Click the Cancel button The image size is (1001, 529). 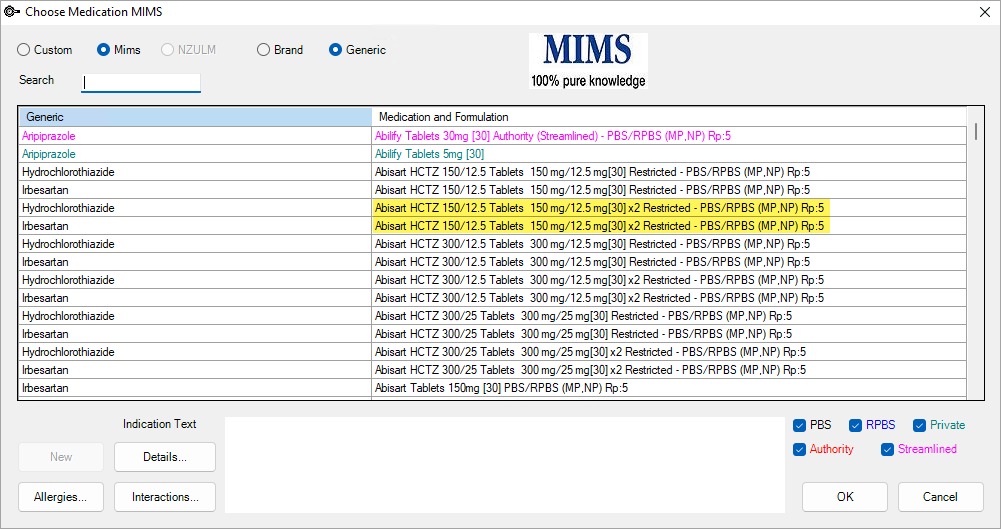(x=940, y=497)
